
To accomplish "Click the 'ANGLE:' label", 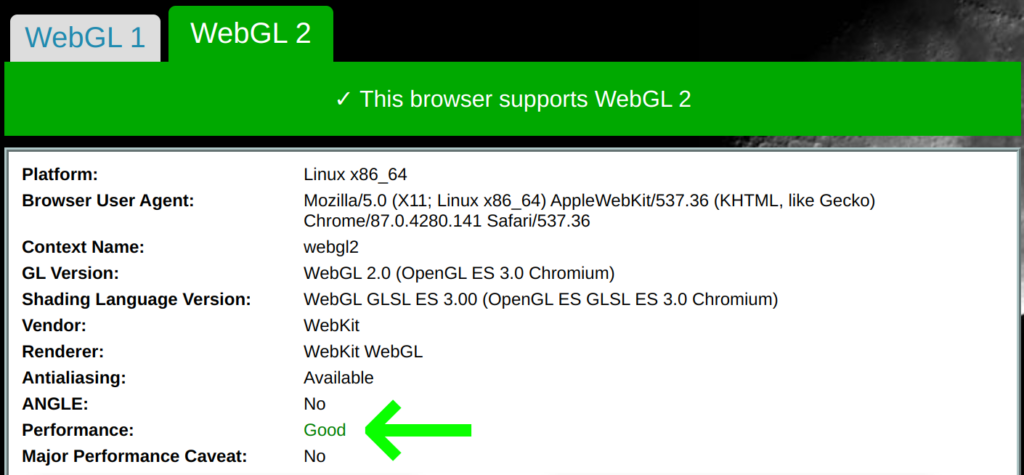I will [x=54, y=404].
